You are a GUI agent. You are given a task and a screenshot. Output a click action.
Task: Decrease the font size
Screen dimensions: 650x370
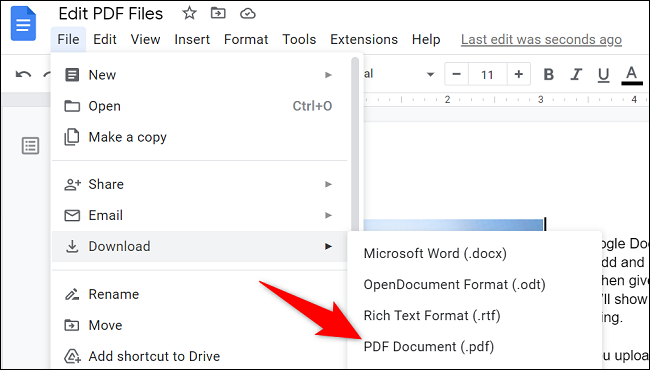point(457,74)
